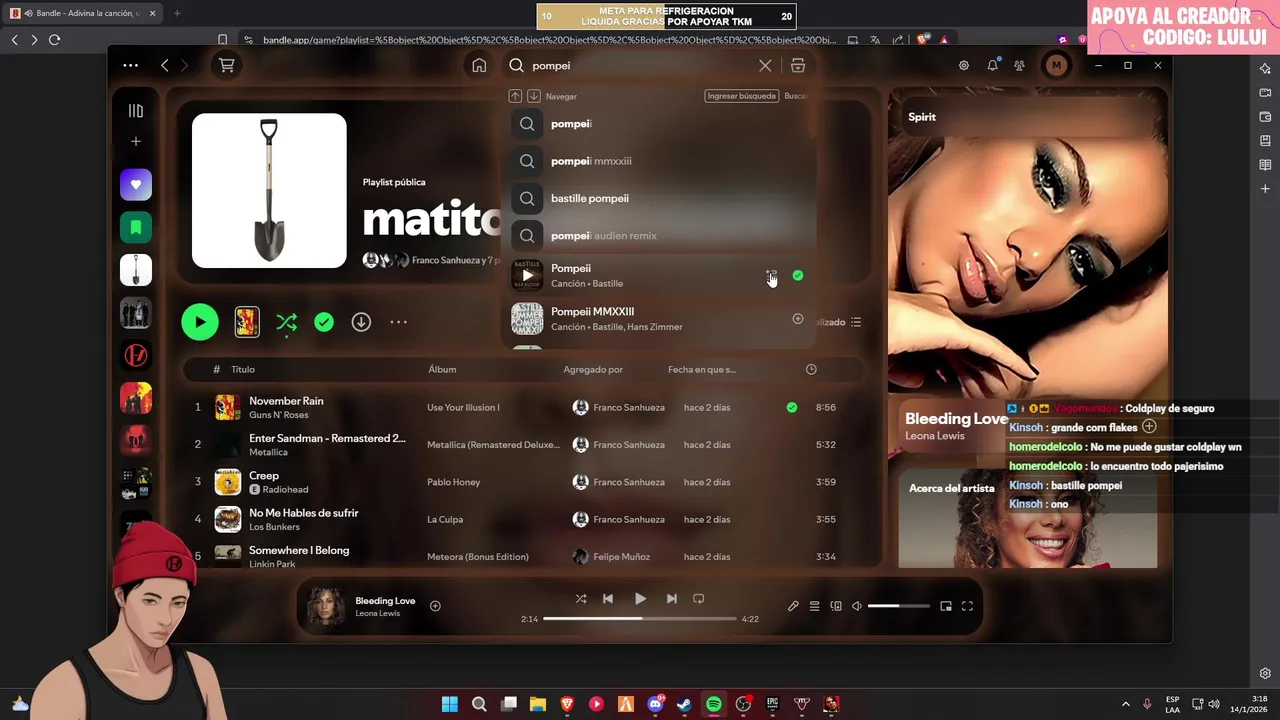
Task: Switch the player to full screen
Action: (x=967, y=606)
